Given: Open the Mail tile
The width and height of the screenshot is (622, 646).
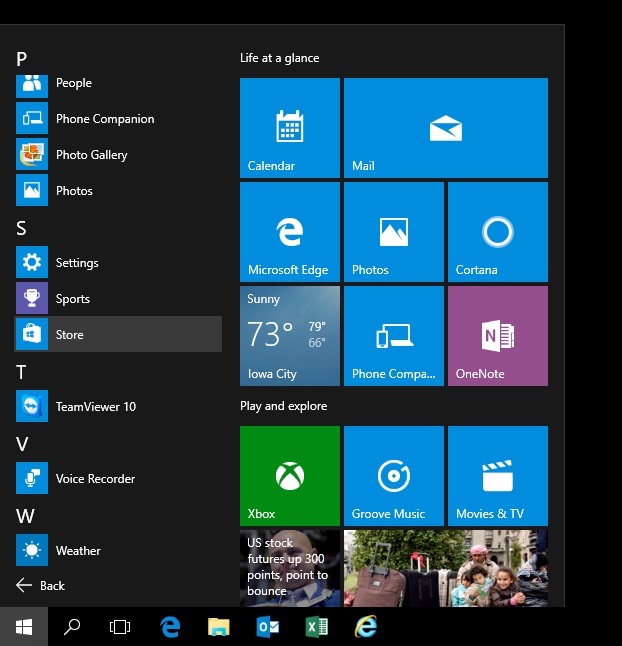Looking at the screenshot, I should [446, 128].
